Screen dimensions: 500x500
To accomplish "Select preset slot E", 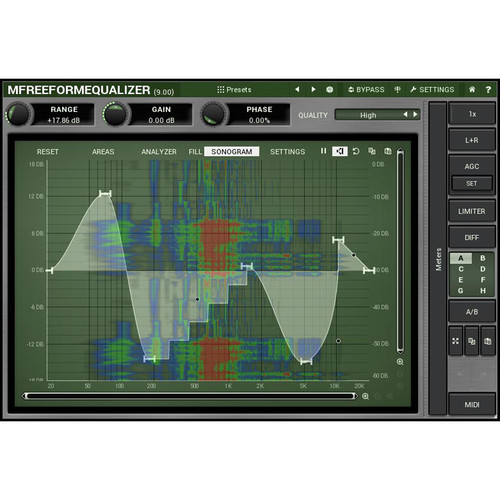I will 461,280.
